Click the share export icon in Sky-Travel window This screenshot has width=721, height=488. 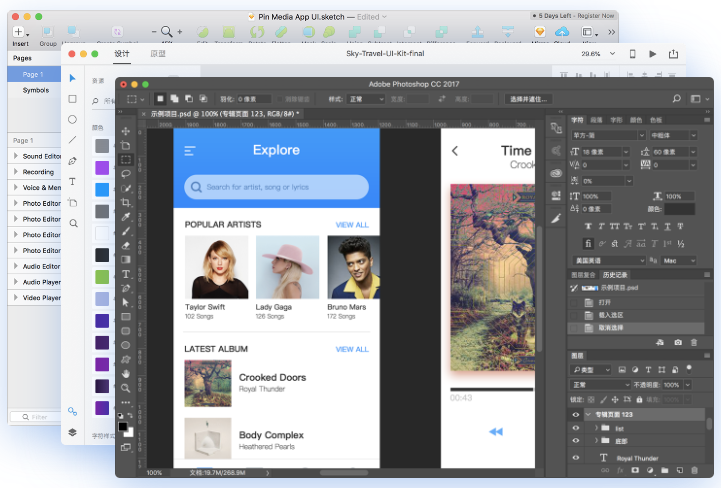(x=673, y=54)
